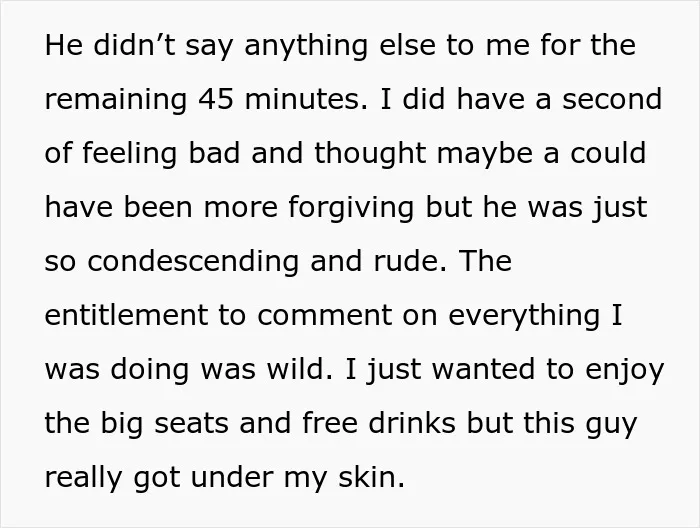Screen dimensions: 700x528
Task: Click the word "remaining" in the second line
Action: 115,100
